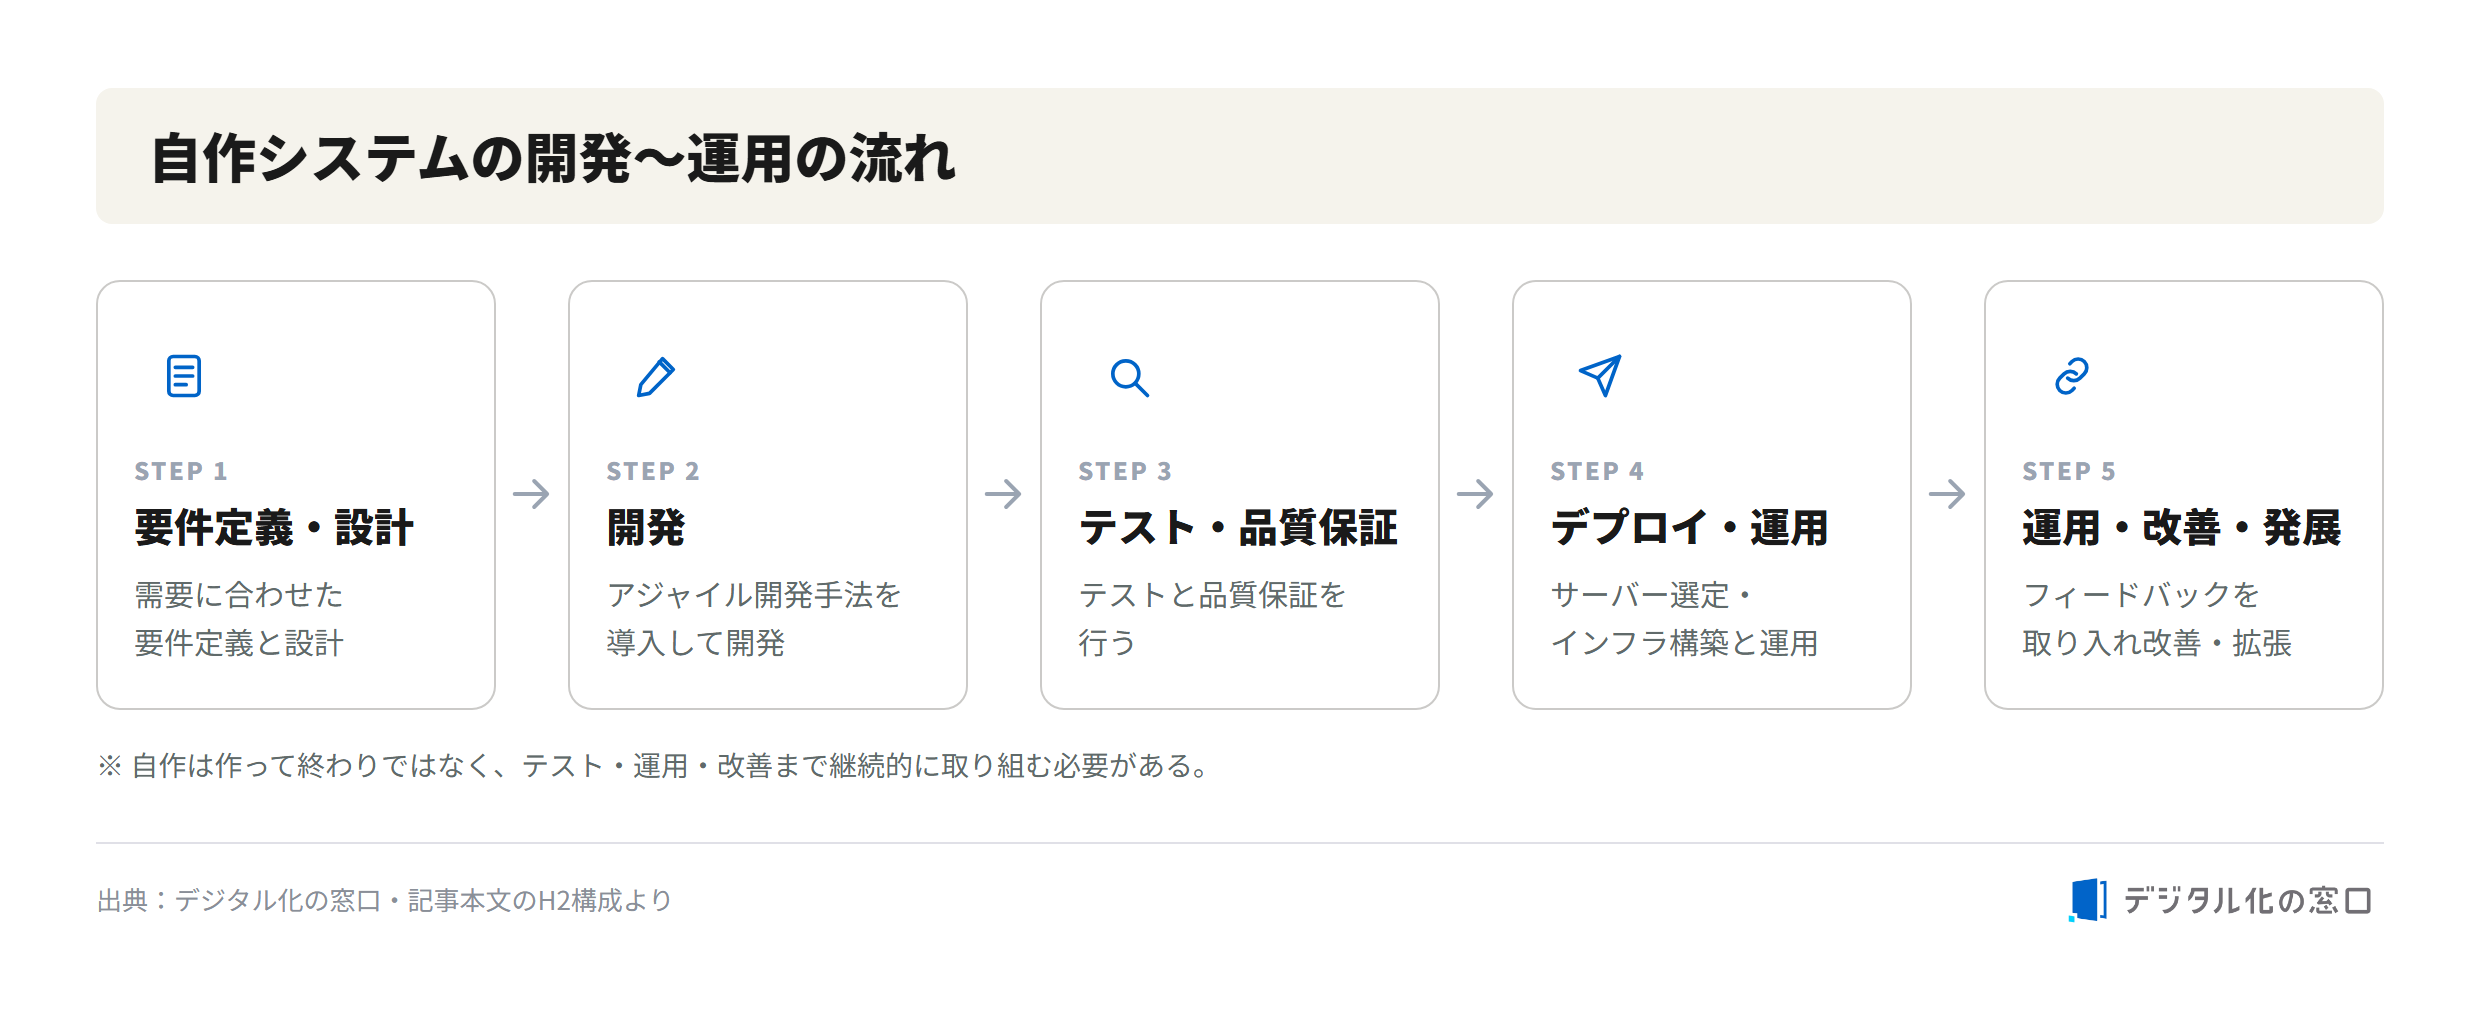Viewport: 2480px width, 1016px height.
Task: Click the magnifying glass icon in Step 3
Action: point(1129,377)
